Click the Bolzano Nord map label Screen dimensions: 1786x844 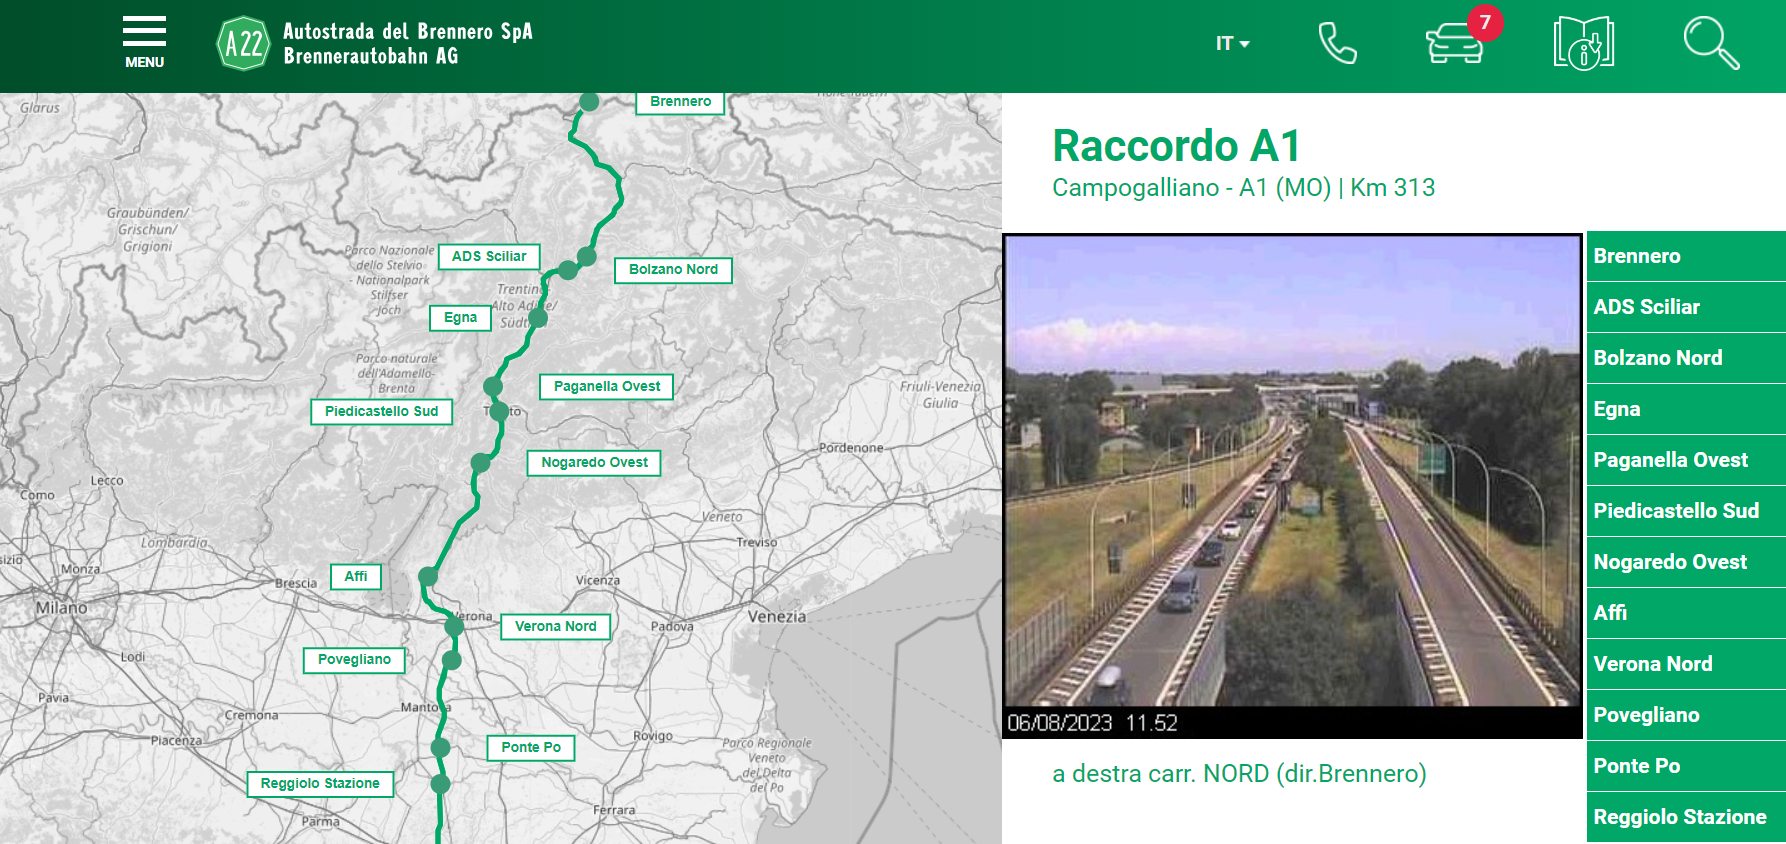673,269
